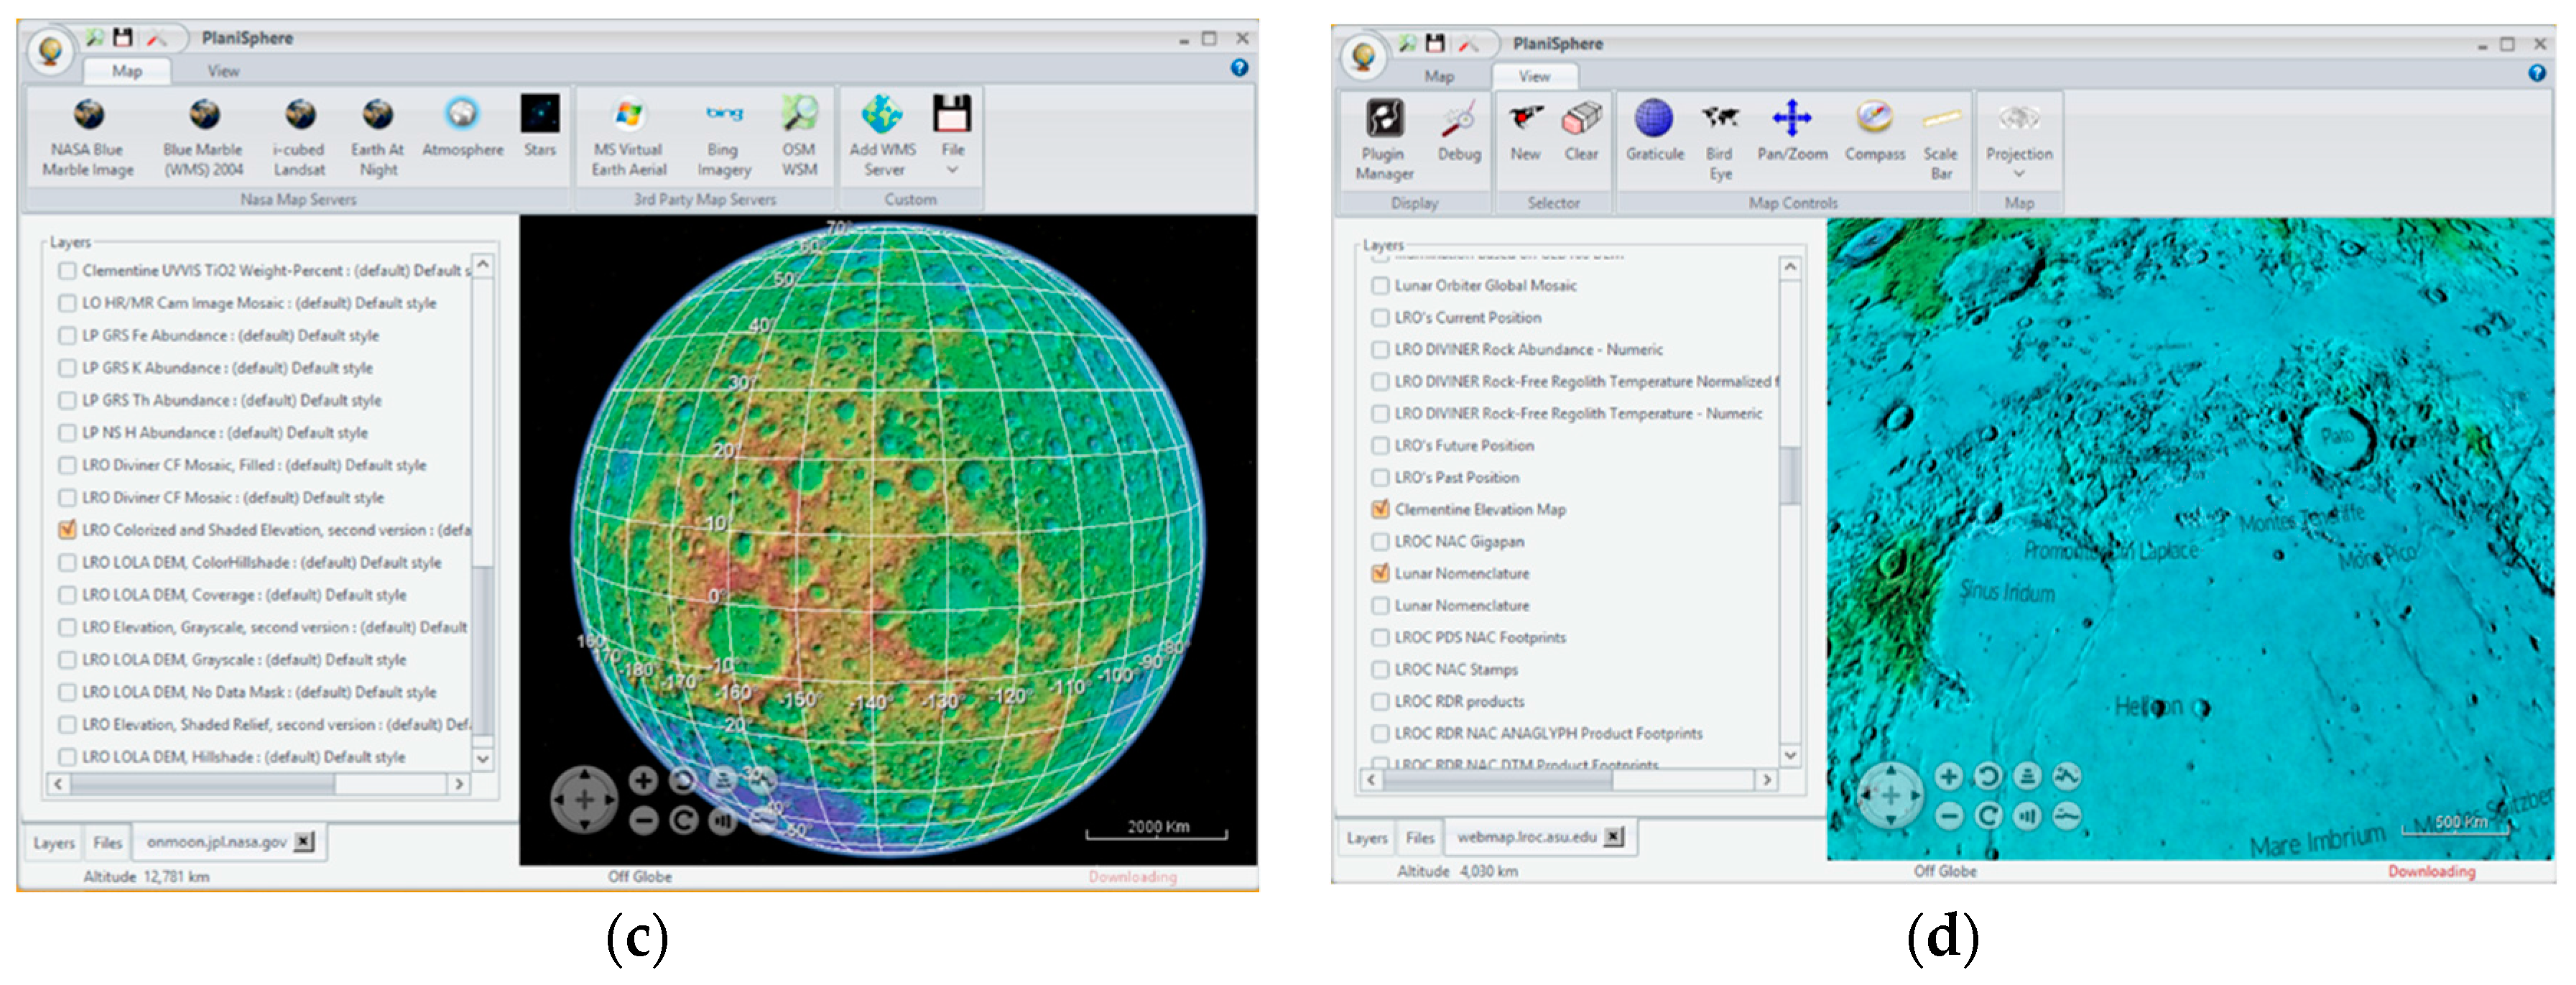The width and height of the screenshot is (2576, 985).
Task: Click right arrow of left horizontal scrollbar
Action: 459,784
